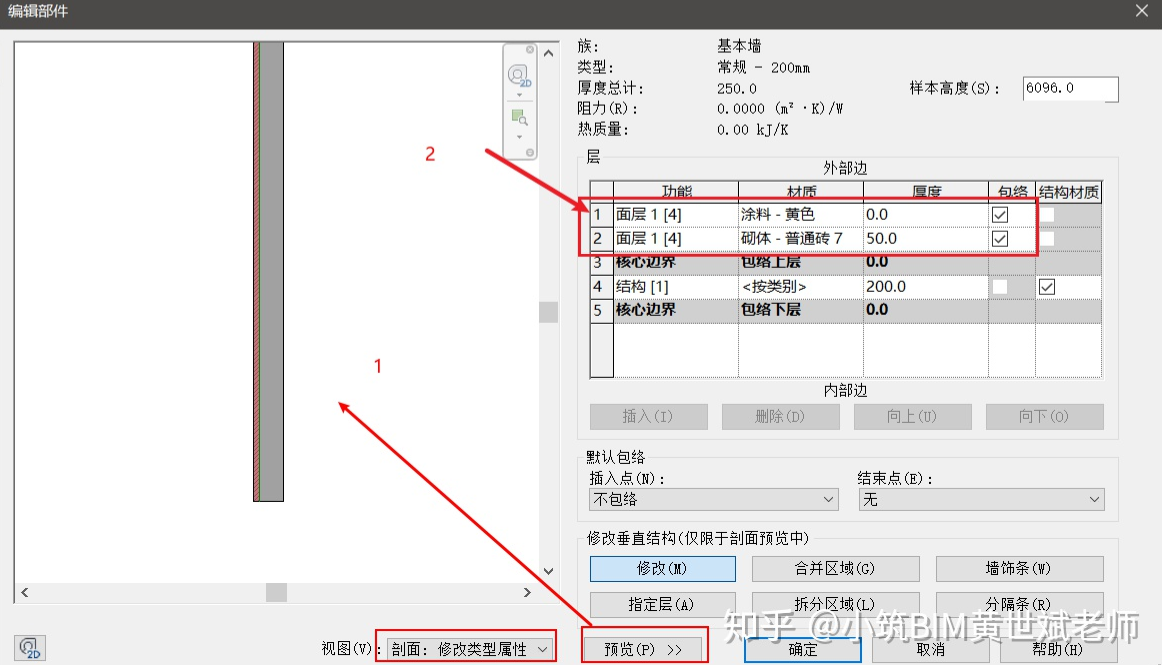1162x665 pixels.
Task: Expand the 结束点 dropdown showing 无
Action: coord(982,500)
